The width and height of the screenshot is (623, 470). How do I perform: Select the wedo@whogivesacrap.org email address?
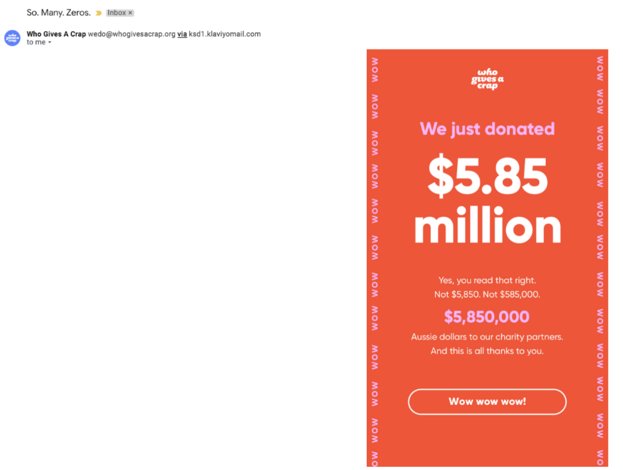[x=131, y=34]
